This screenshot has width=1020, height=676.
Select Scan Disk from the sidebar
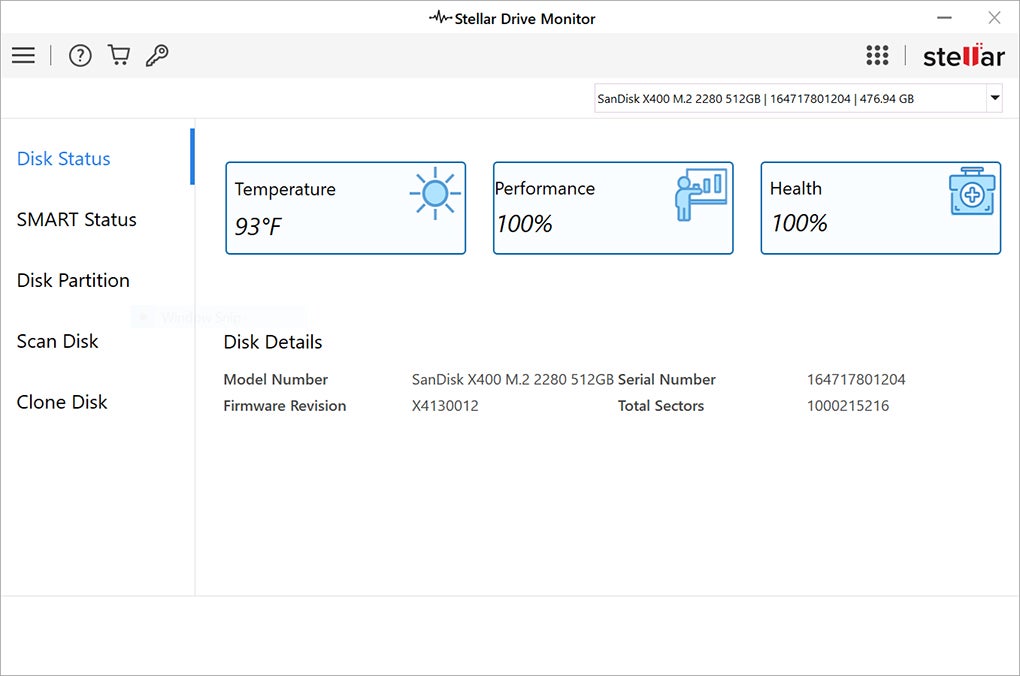pos(57,341)
